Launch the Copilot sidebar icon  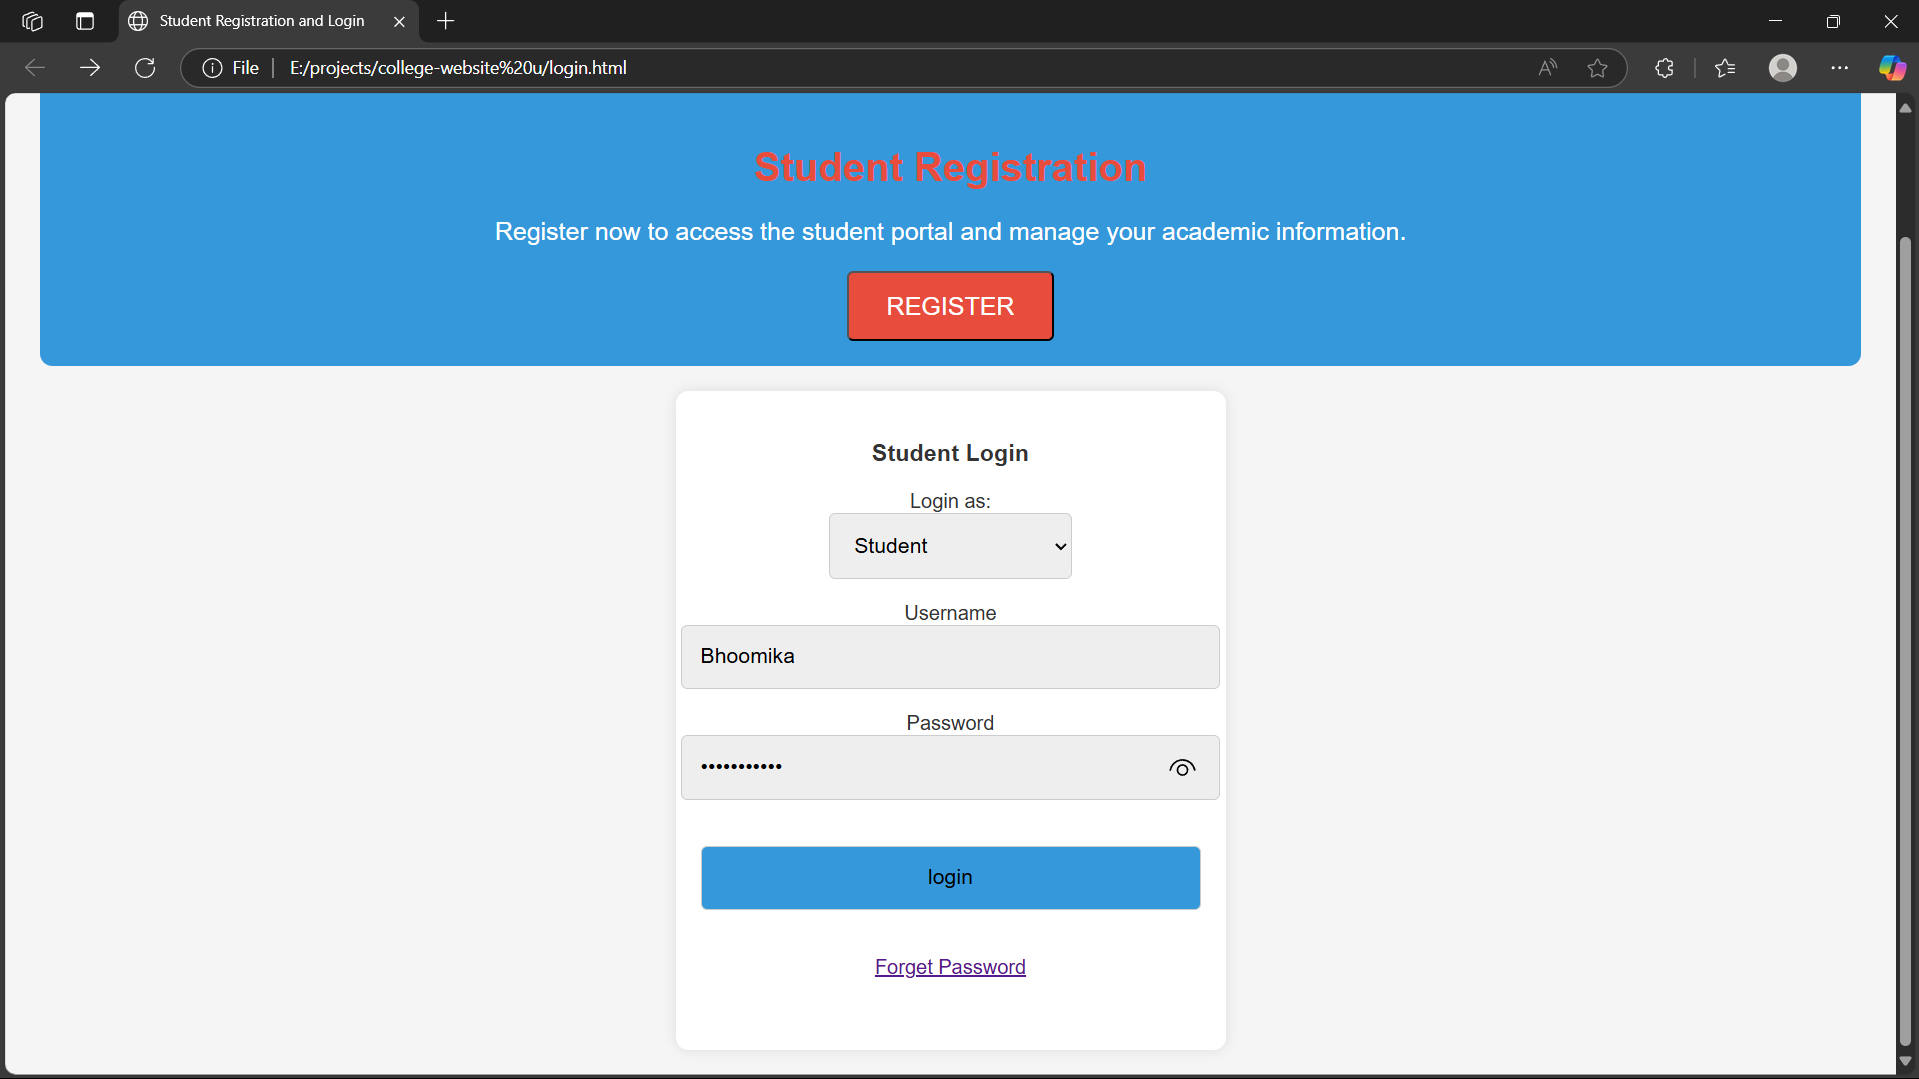1891,68
